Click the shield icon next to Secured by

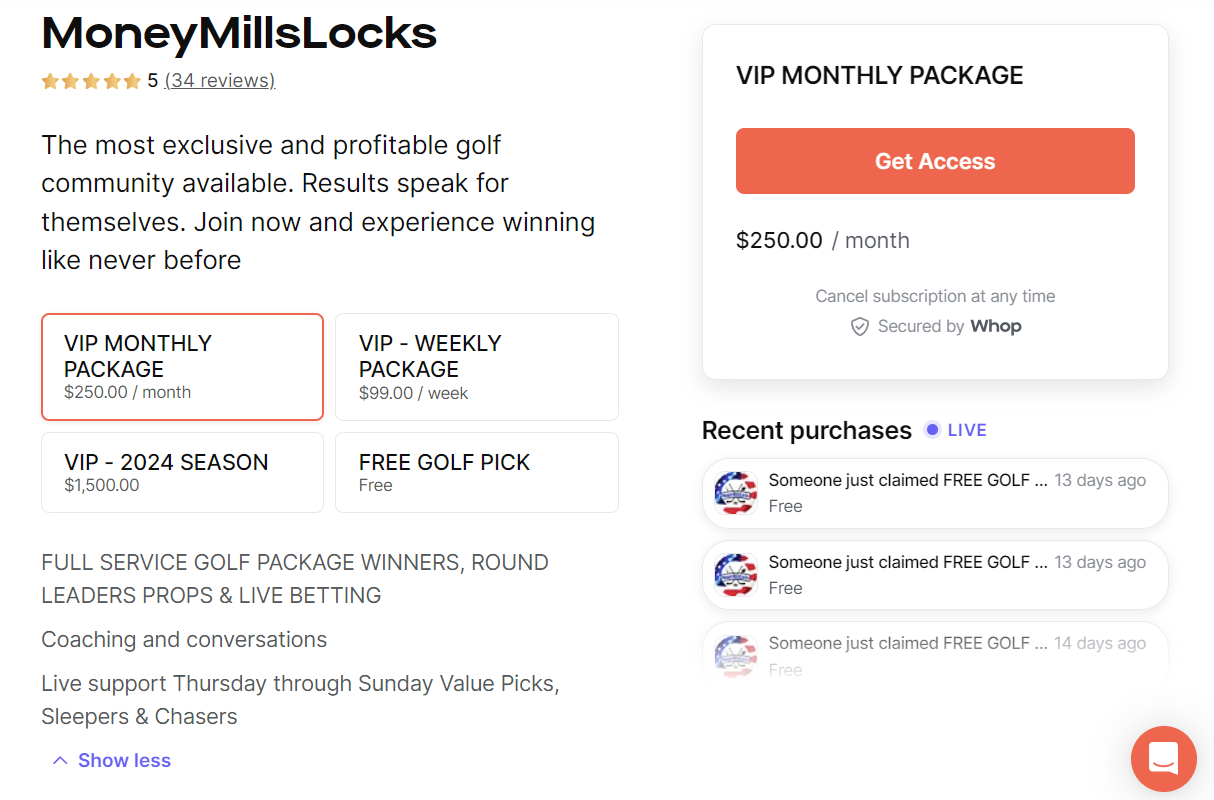click(860, 326)
